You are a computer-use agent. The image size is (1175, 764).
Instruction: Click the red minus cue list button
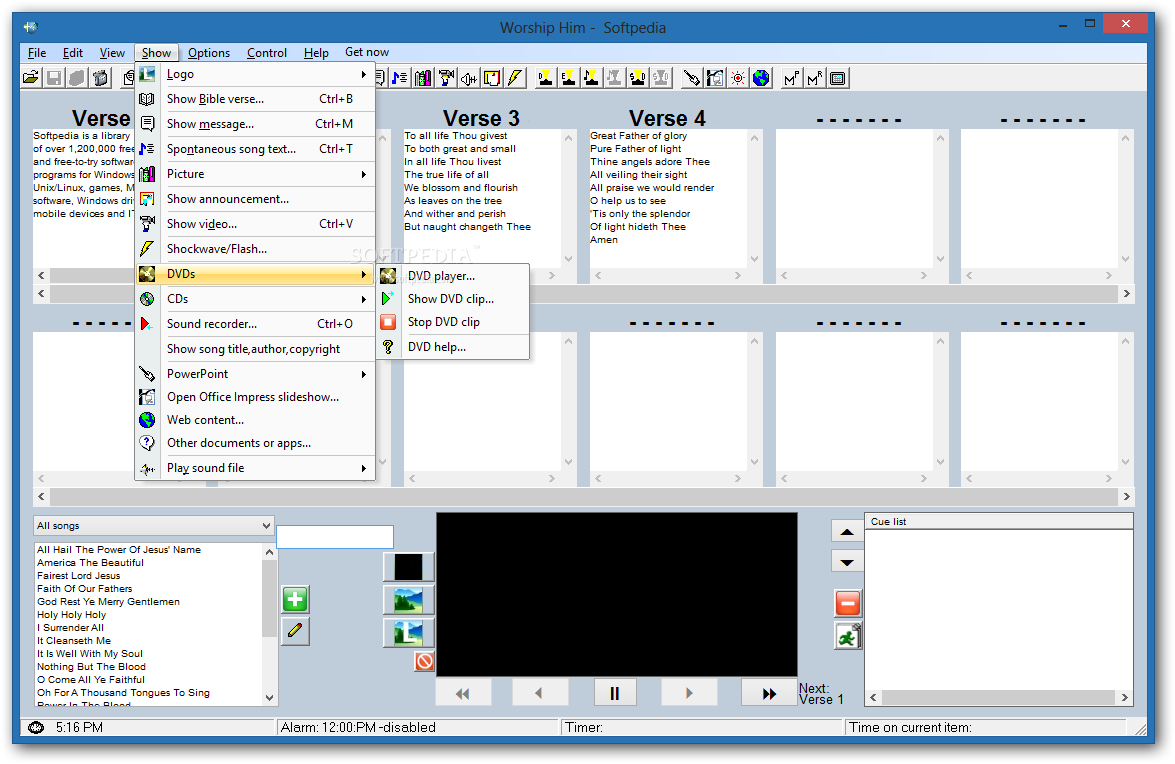(x=848, y=603)
